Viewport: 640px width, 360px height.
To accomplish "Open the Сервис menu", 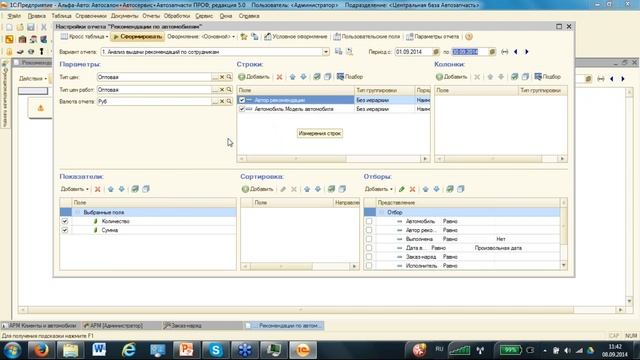I will click(204, 16).
